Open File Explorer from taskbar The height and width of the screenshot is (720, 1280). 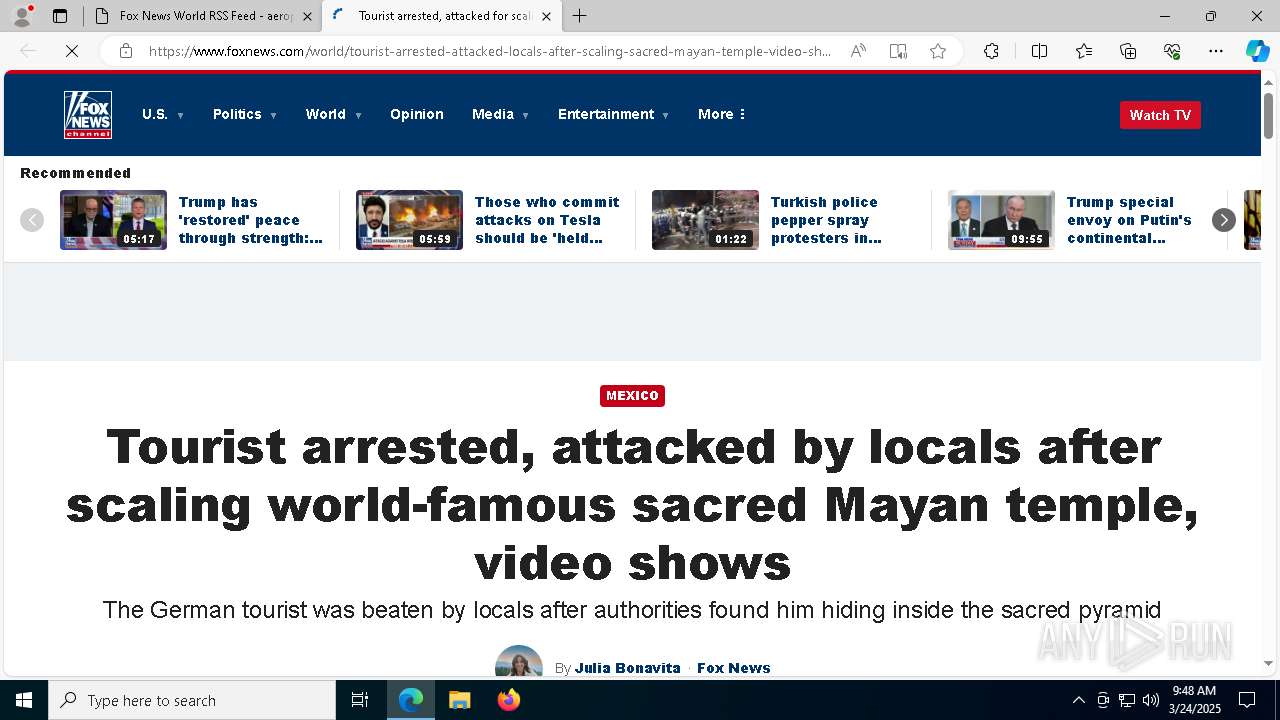(x=459, y=700)
